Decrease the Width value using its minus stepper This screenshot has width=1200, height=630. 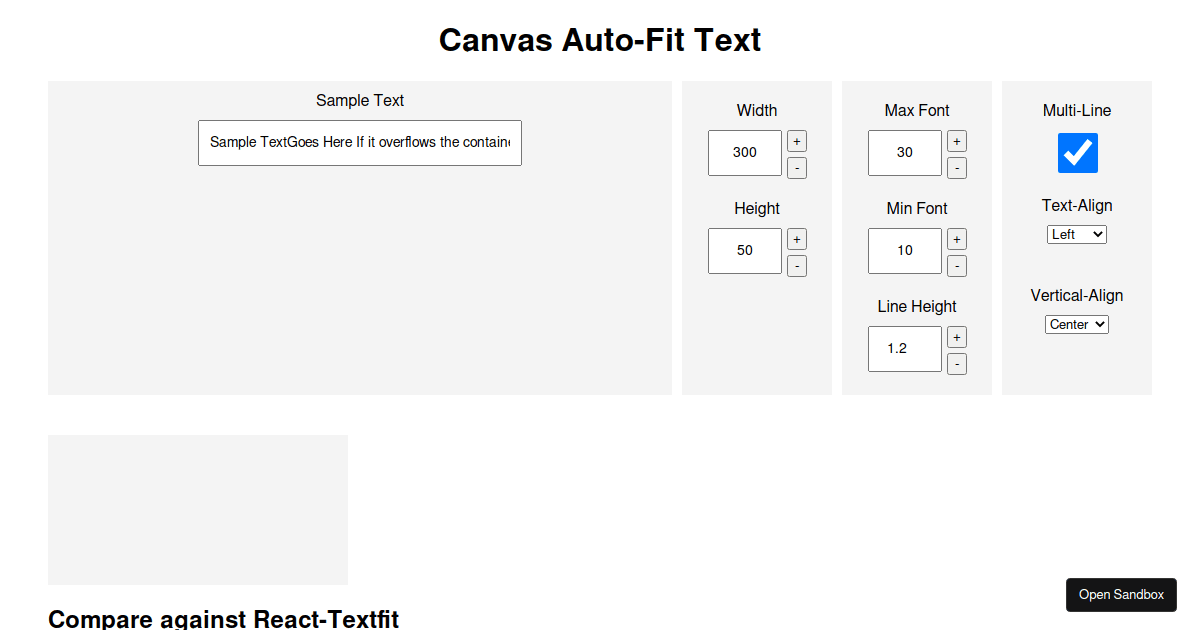pyautogui.click(x=796, y=168)
